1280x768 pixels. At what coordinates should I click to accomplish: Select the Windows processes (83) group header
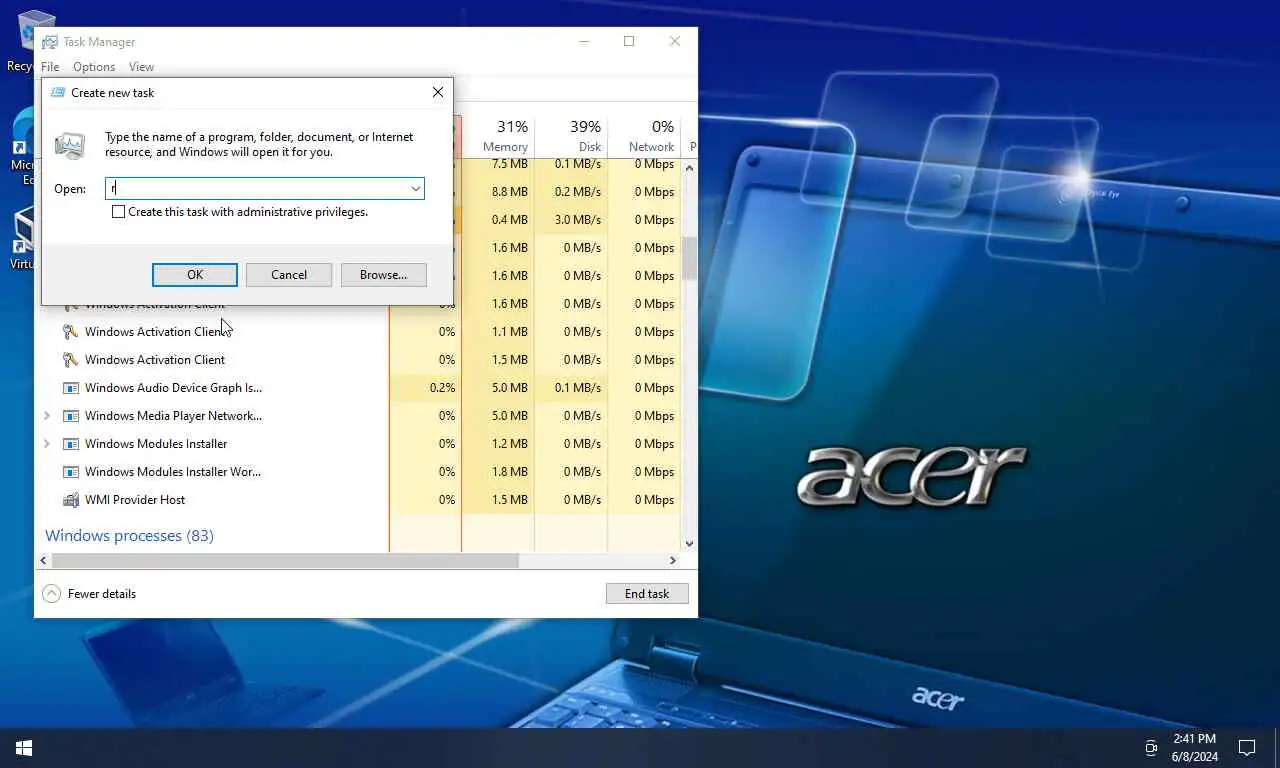[129, 536]
